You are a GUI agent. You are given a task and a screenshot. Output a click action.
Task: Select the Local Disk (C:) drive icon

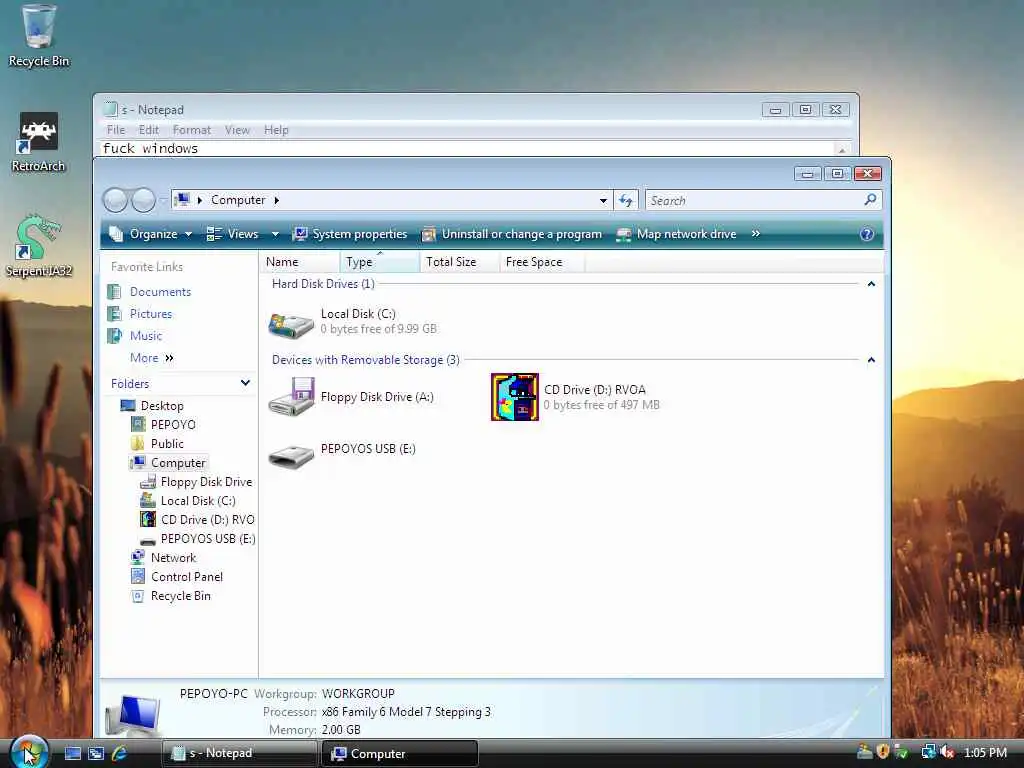[x=291, y=325]
